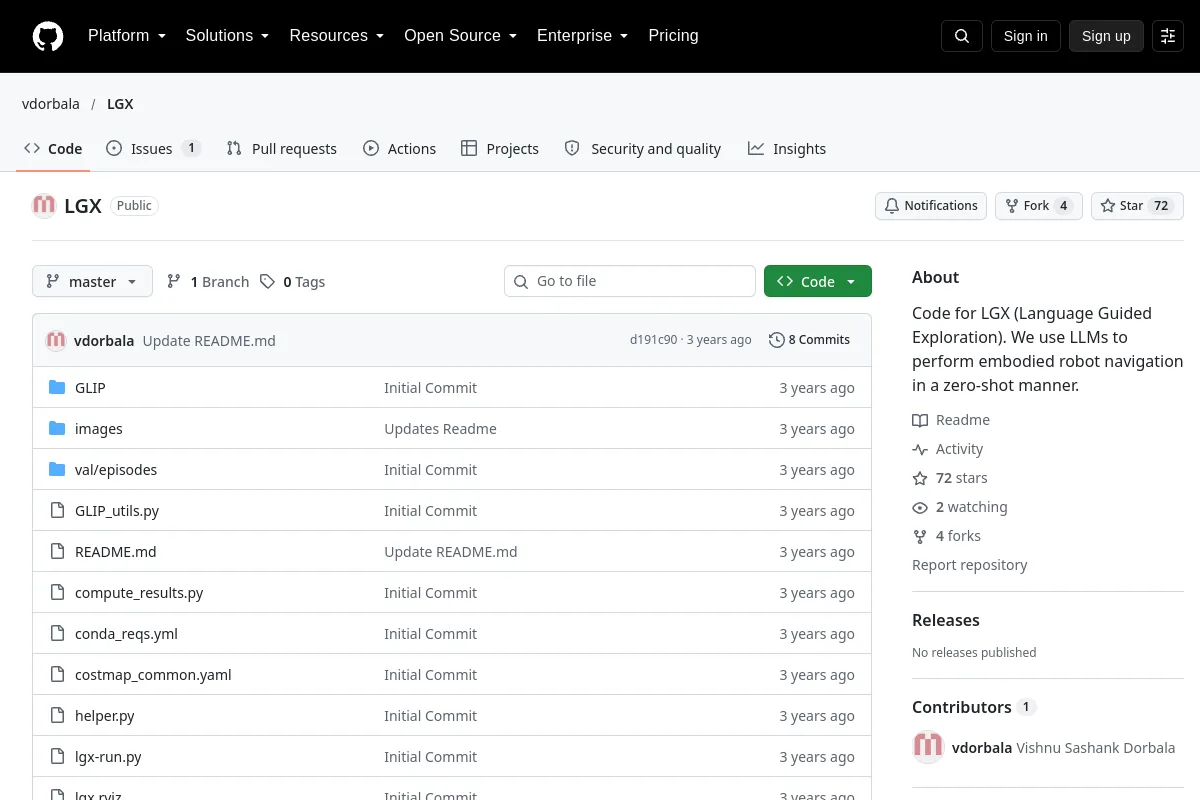This screenshot has width=1200, height=800.
Task: Click the commit author avatar in latest commit row
Action: point(56,340)
